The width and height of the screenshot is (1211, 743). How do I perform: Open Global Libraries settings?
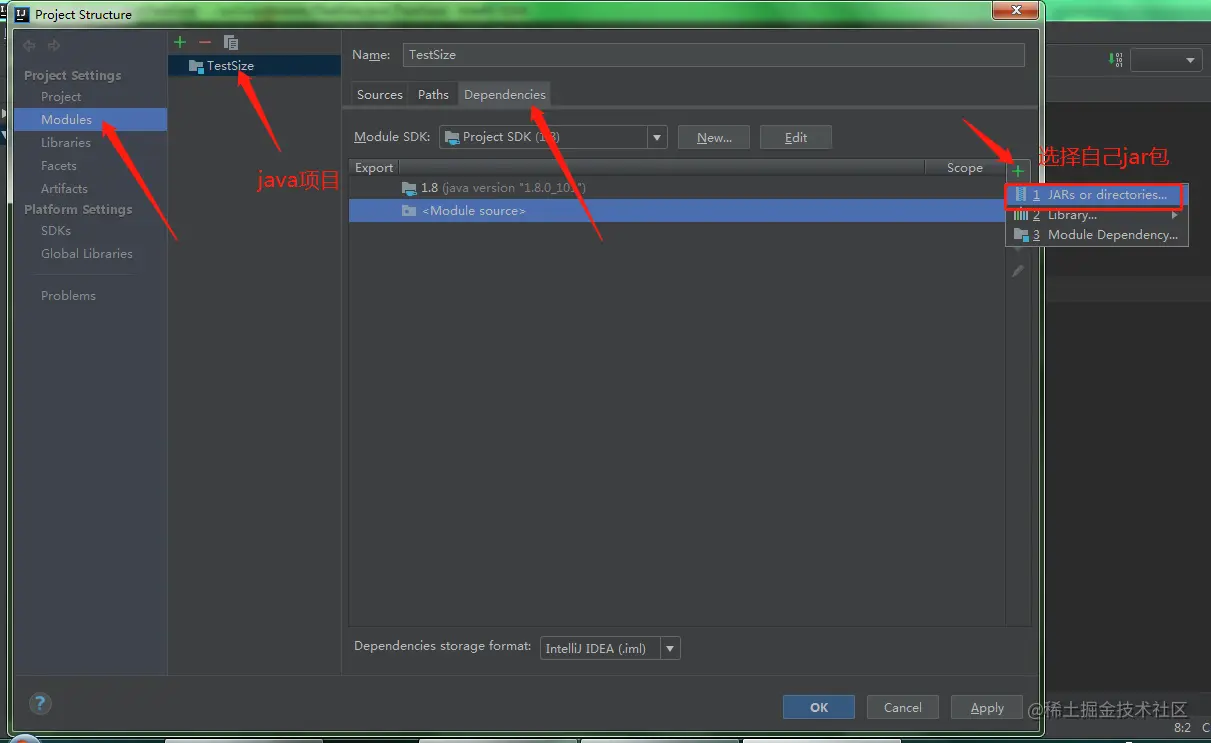point(87,254)
